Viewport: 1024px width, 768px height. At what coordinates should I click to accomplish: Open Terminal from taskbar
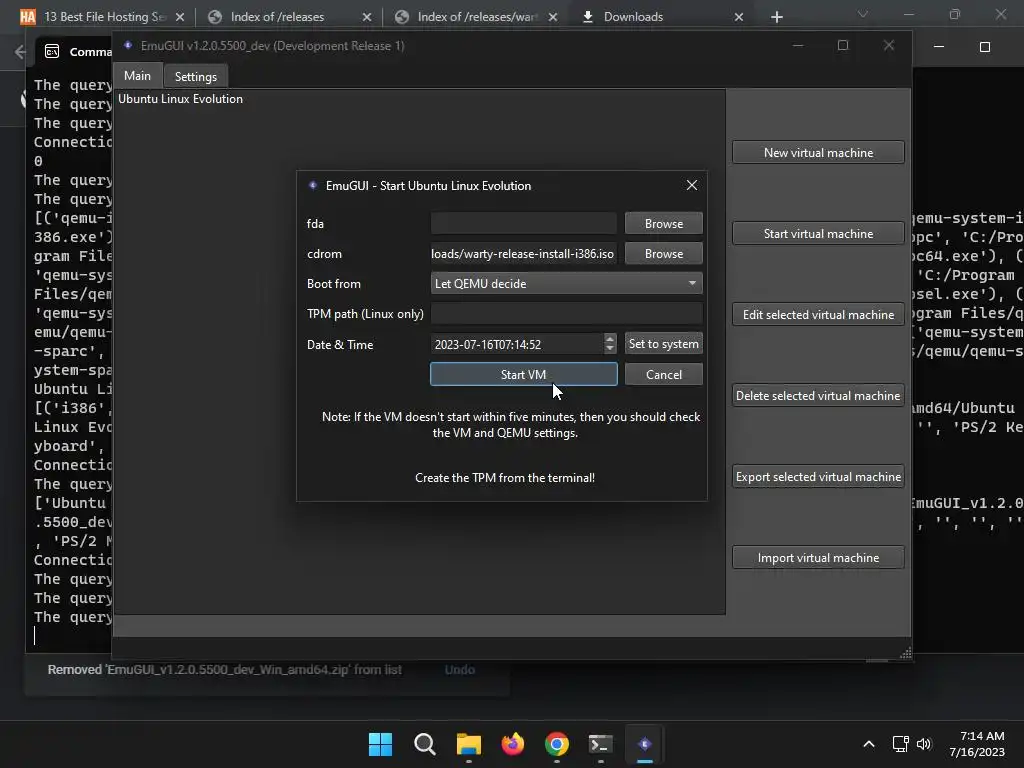coord(600,744)
